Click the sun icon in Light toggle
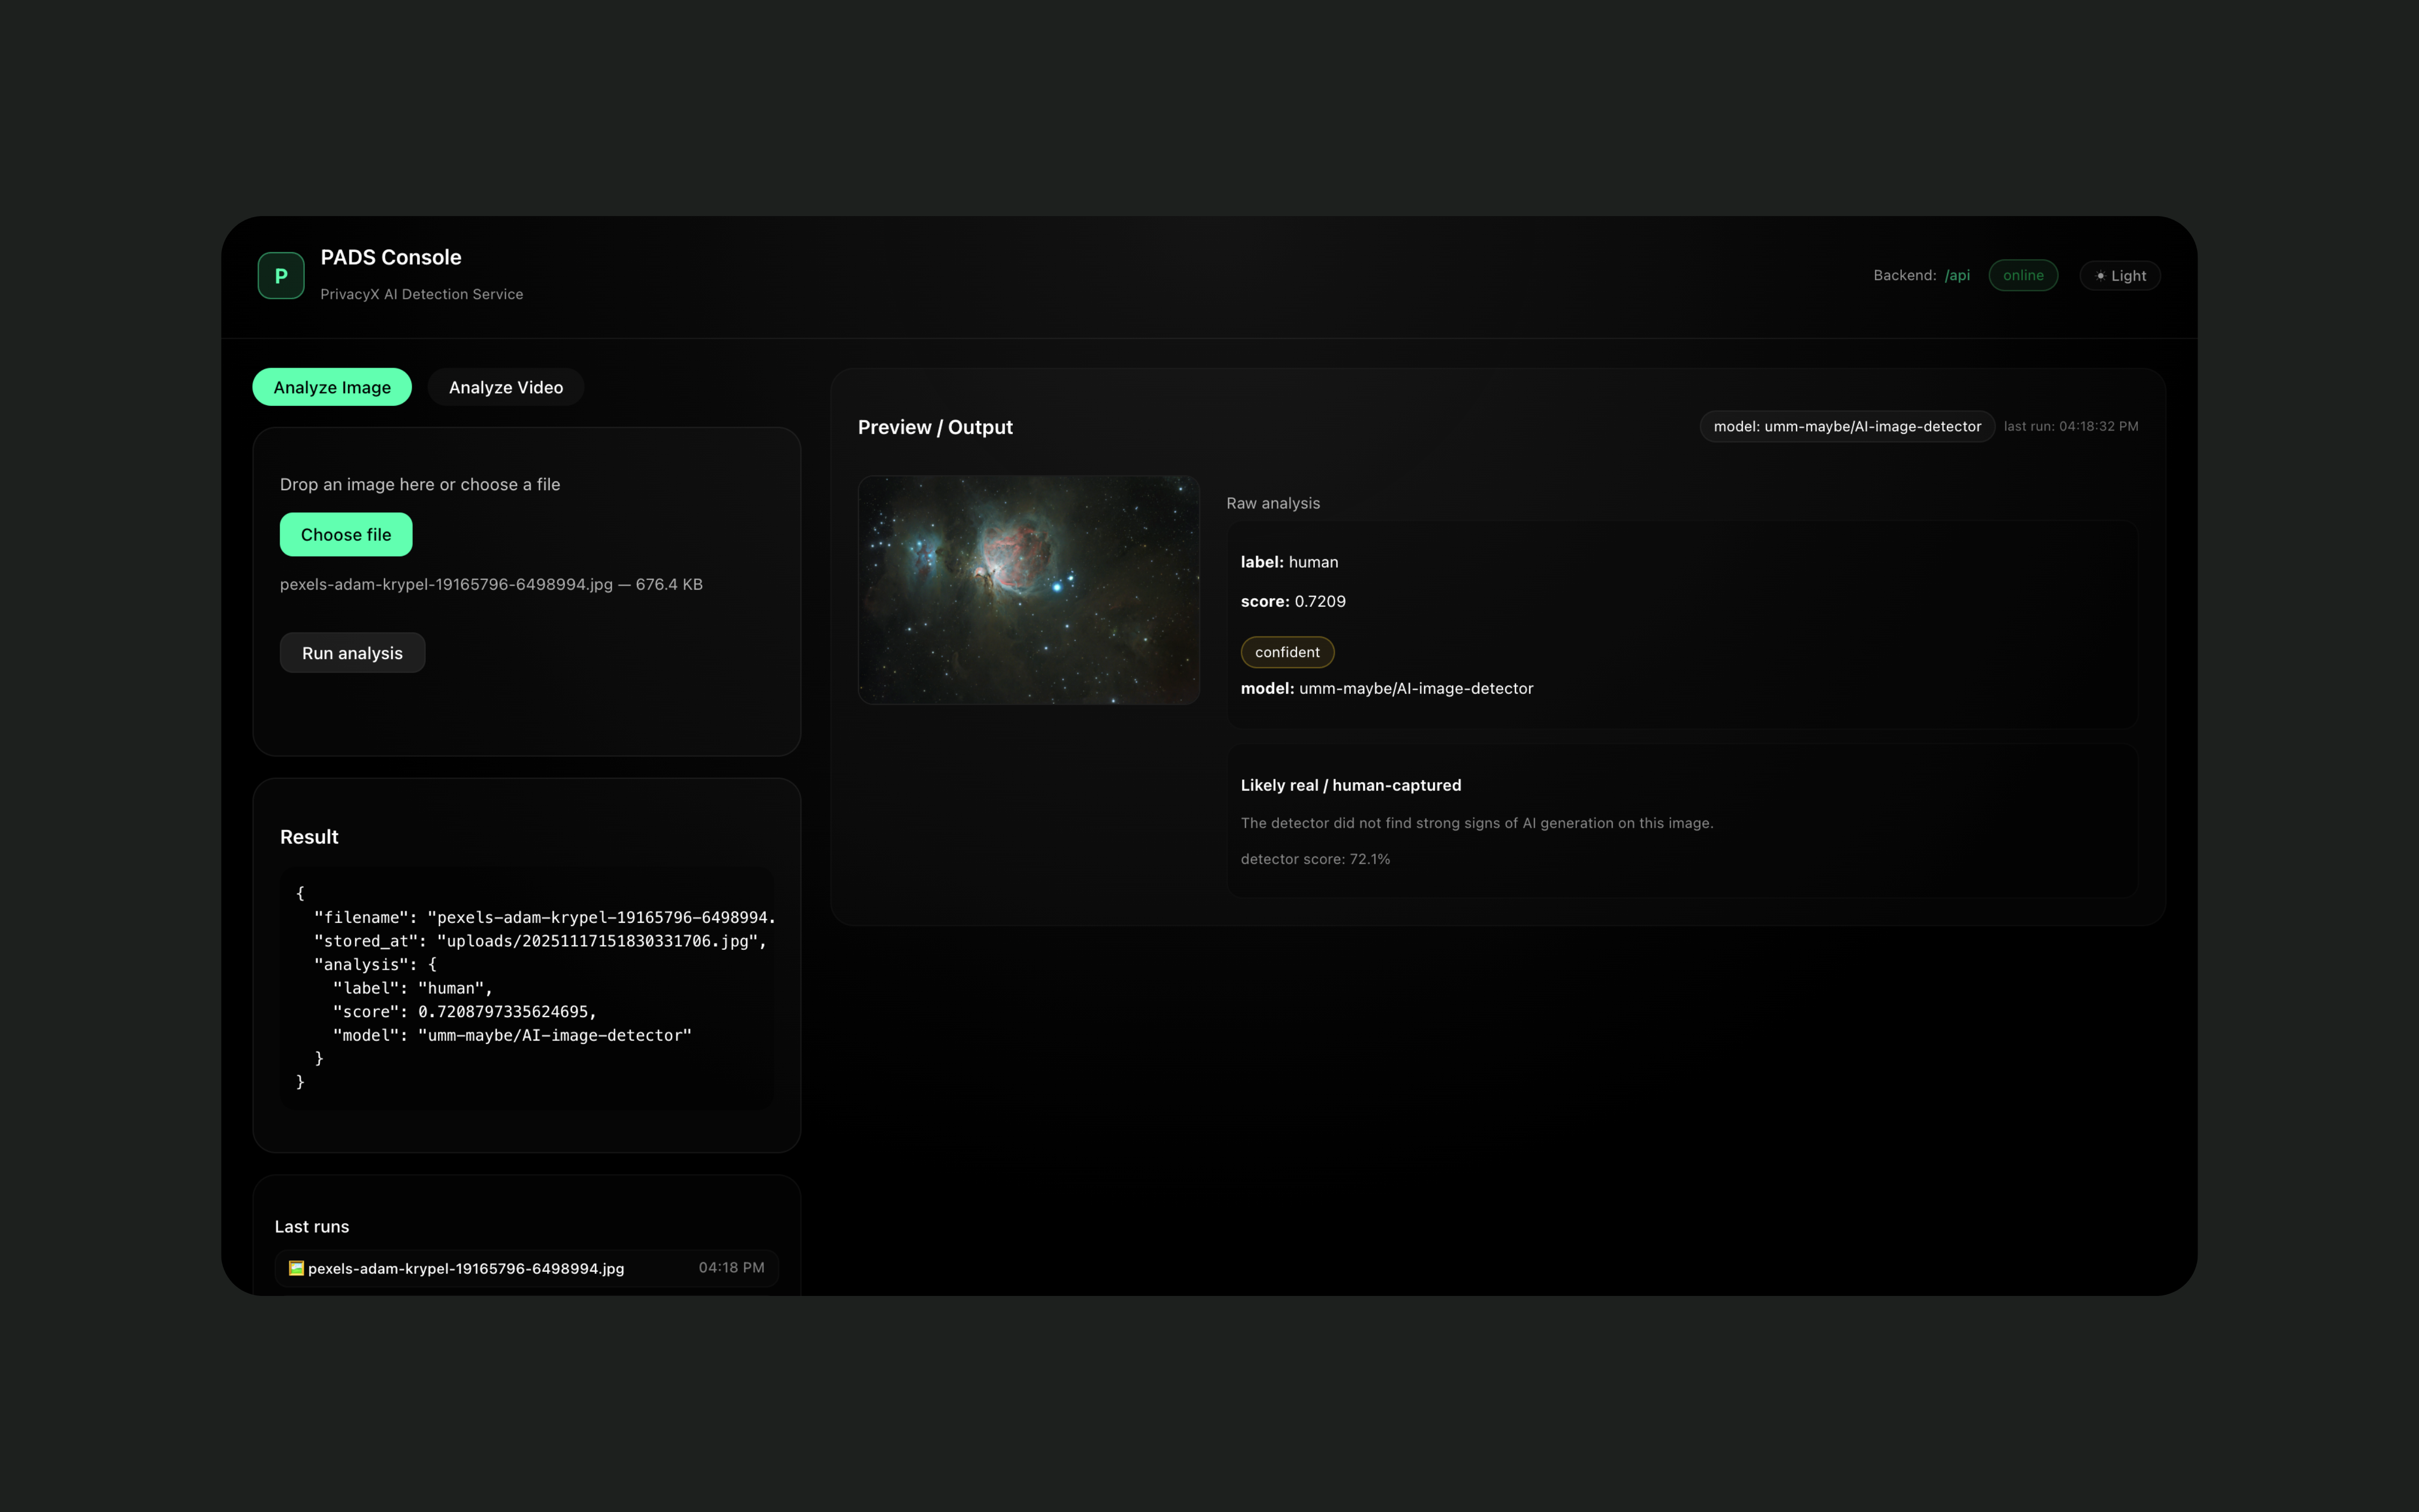 [2100, 276]
